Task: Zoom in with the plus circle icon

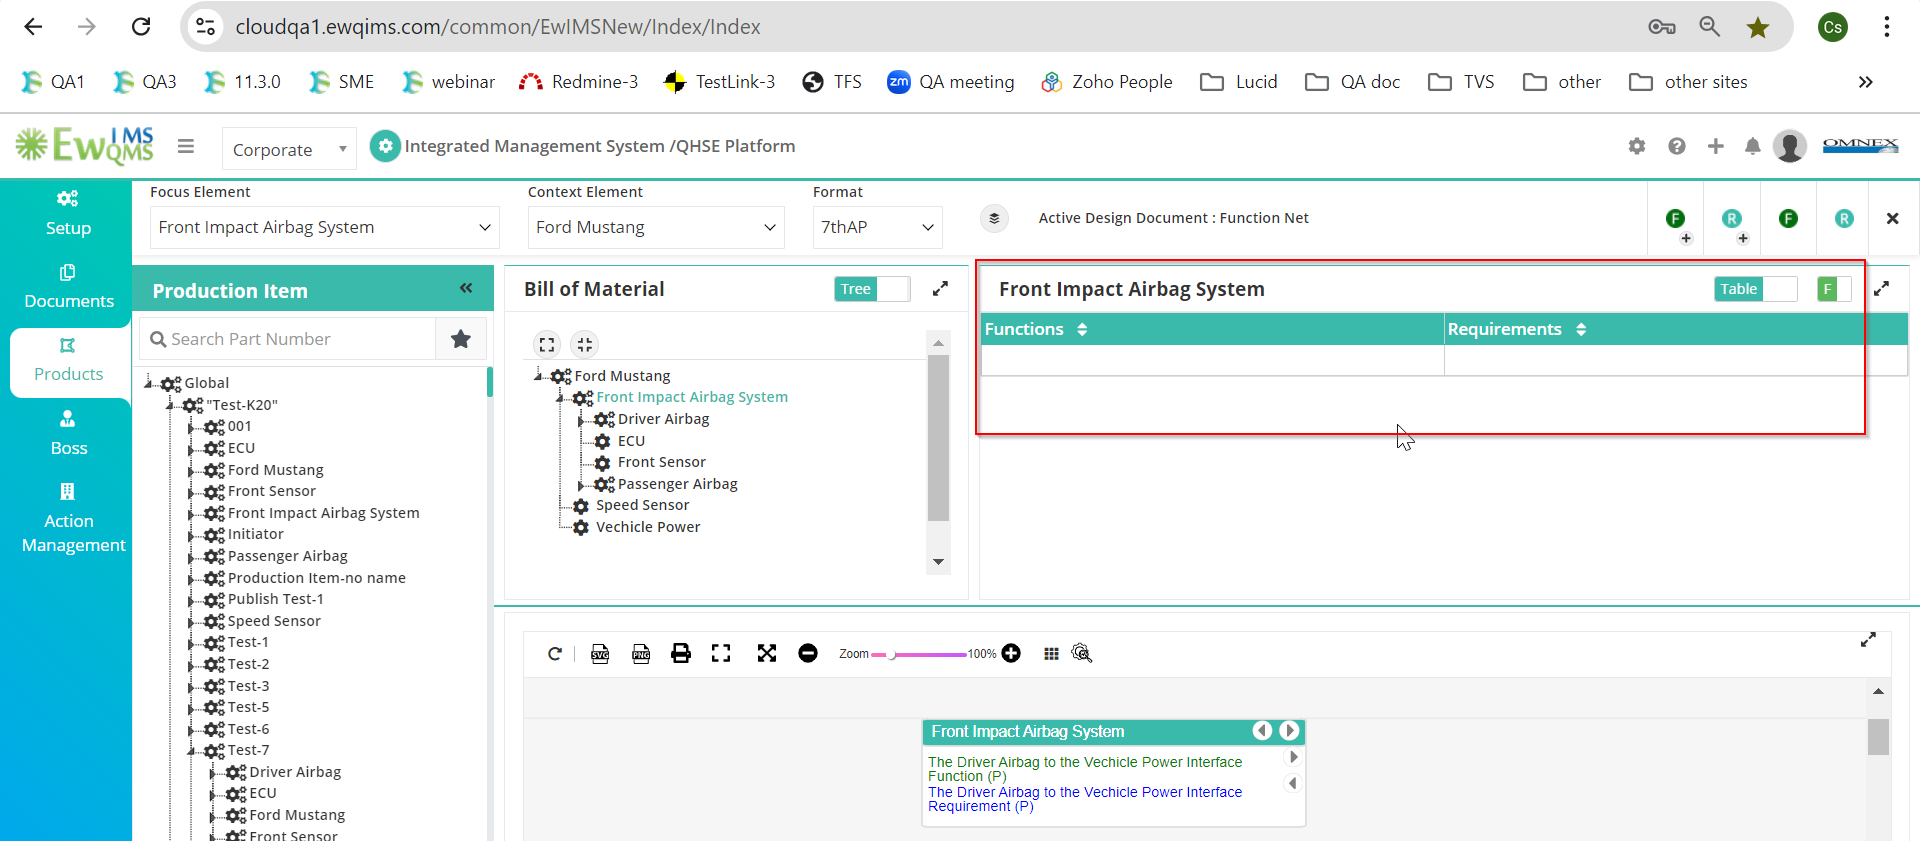Action: click(1011, 654)
